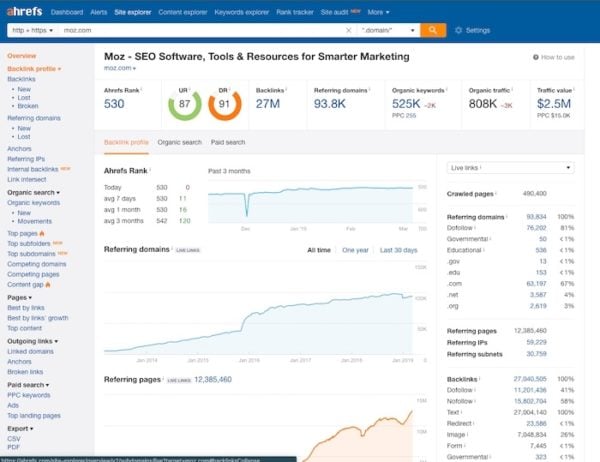Screen dimensions: 600x462
Task: Click the orange search button
Action: tap(433, 30)
